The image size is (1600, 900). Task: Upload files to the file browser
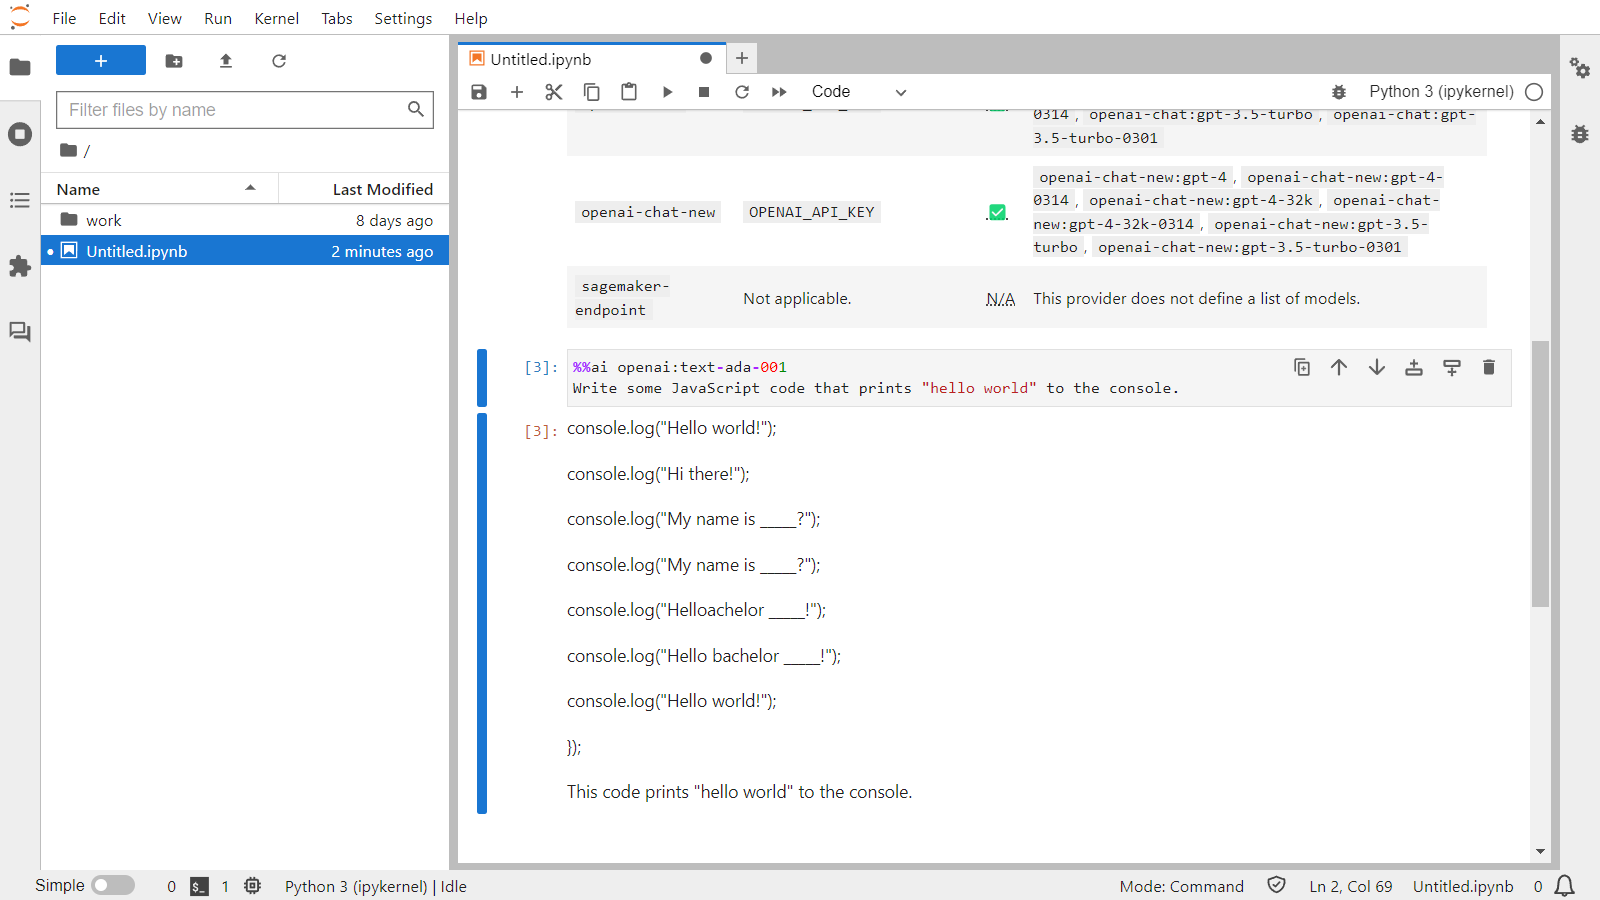click(x=225, y=61)
